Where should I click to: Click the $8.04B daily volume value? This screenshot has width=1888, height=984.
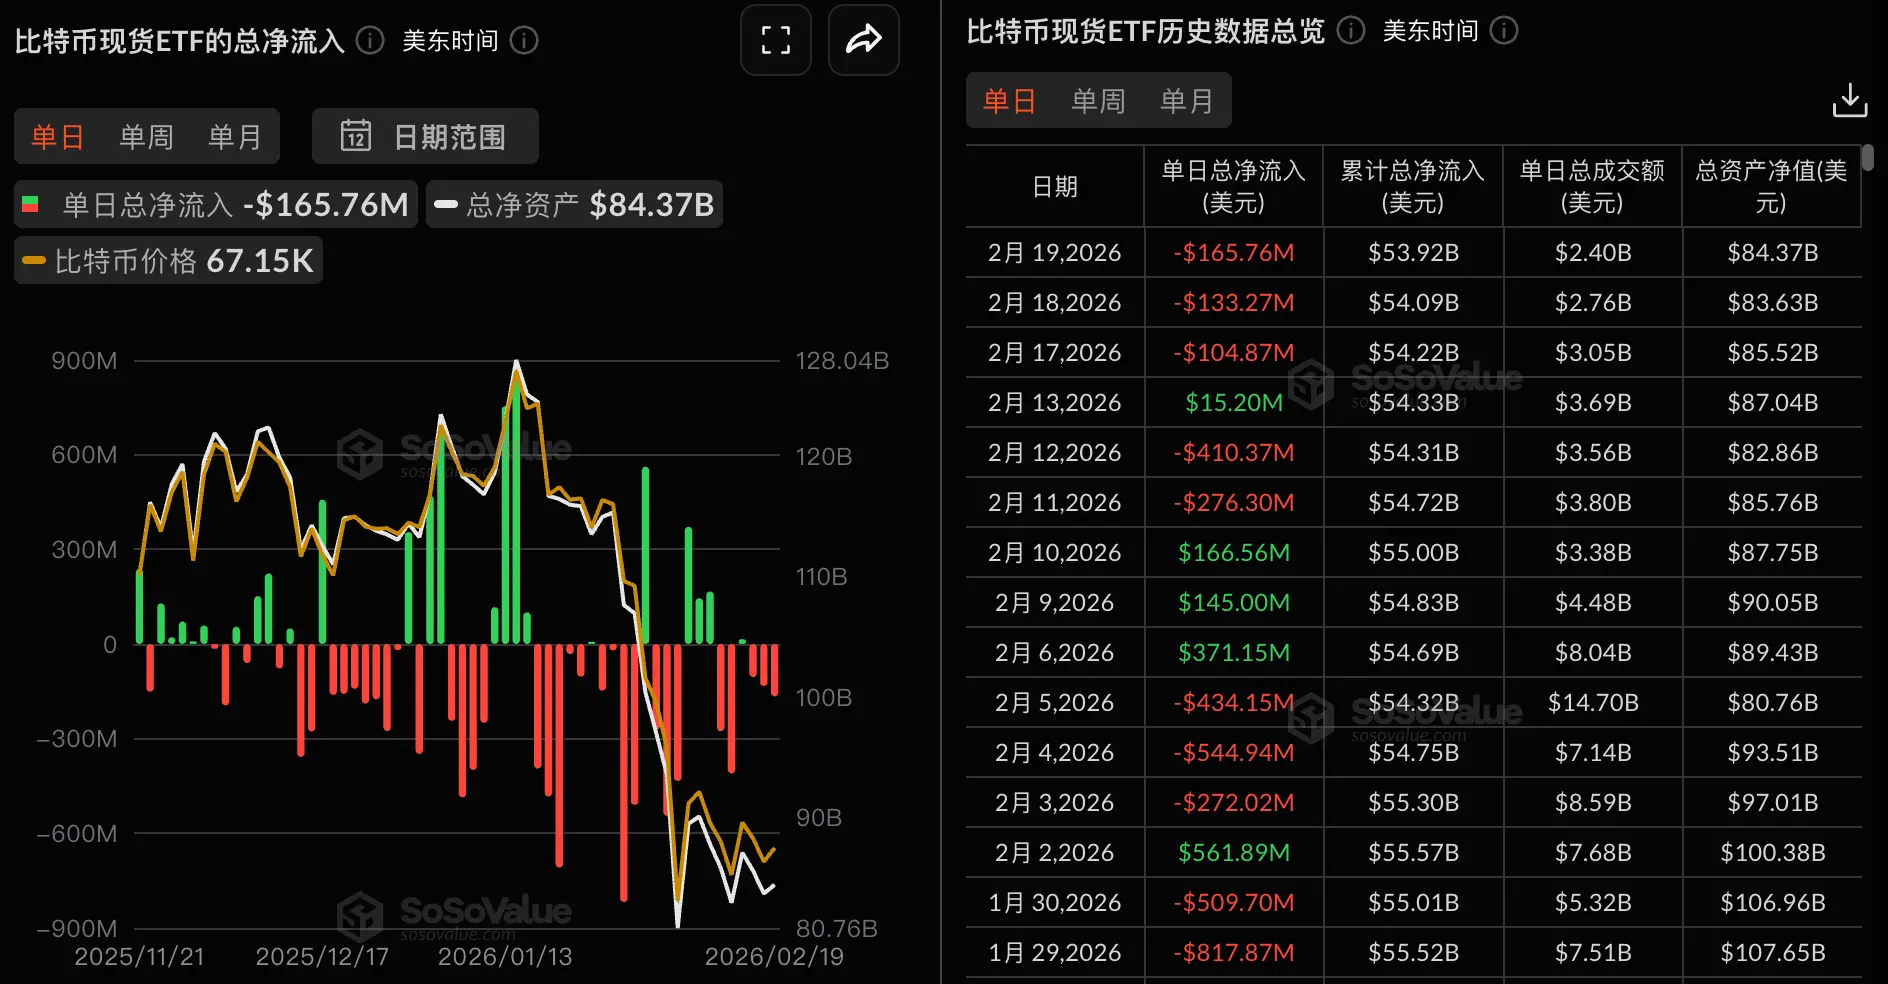1593,652
